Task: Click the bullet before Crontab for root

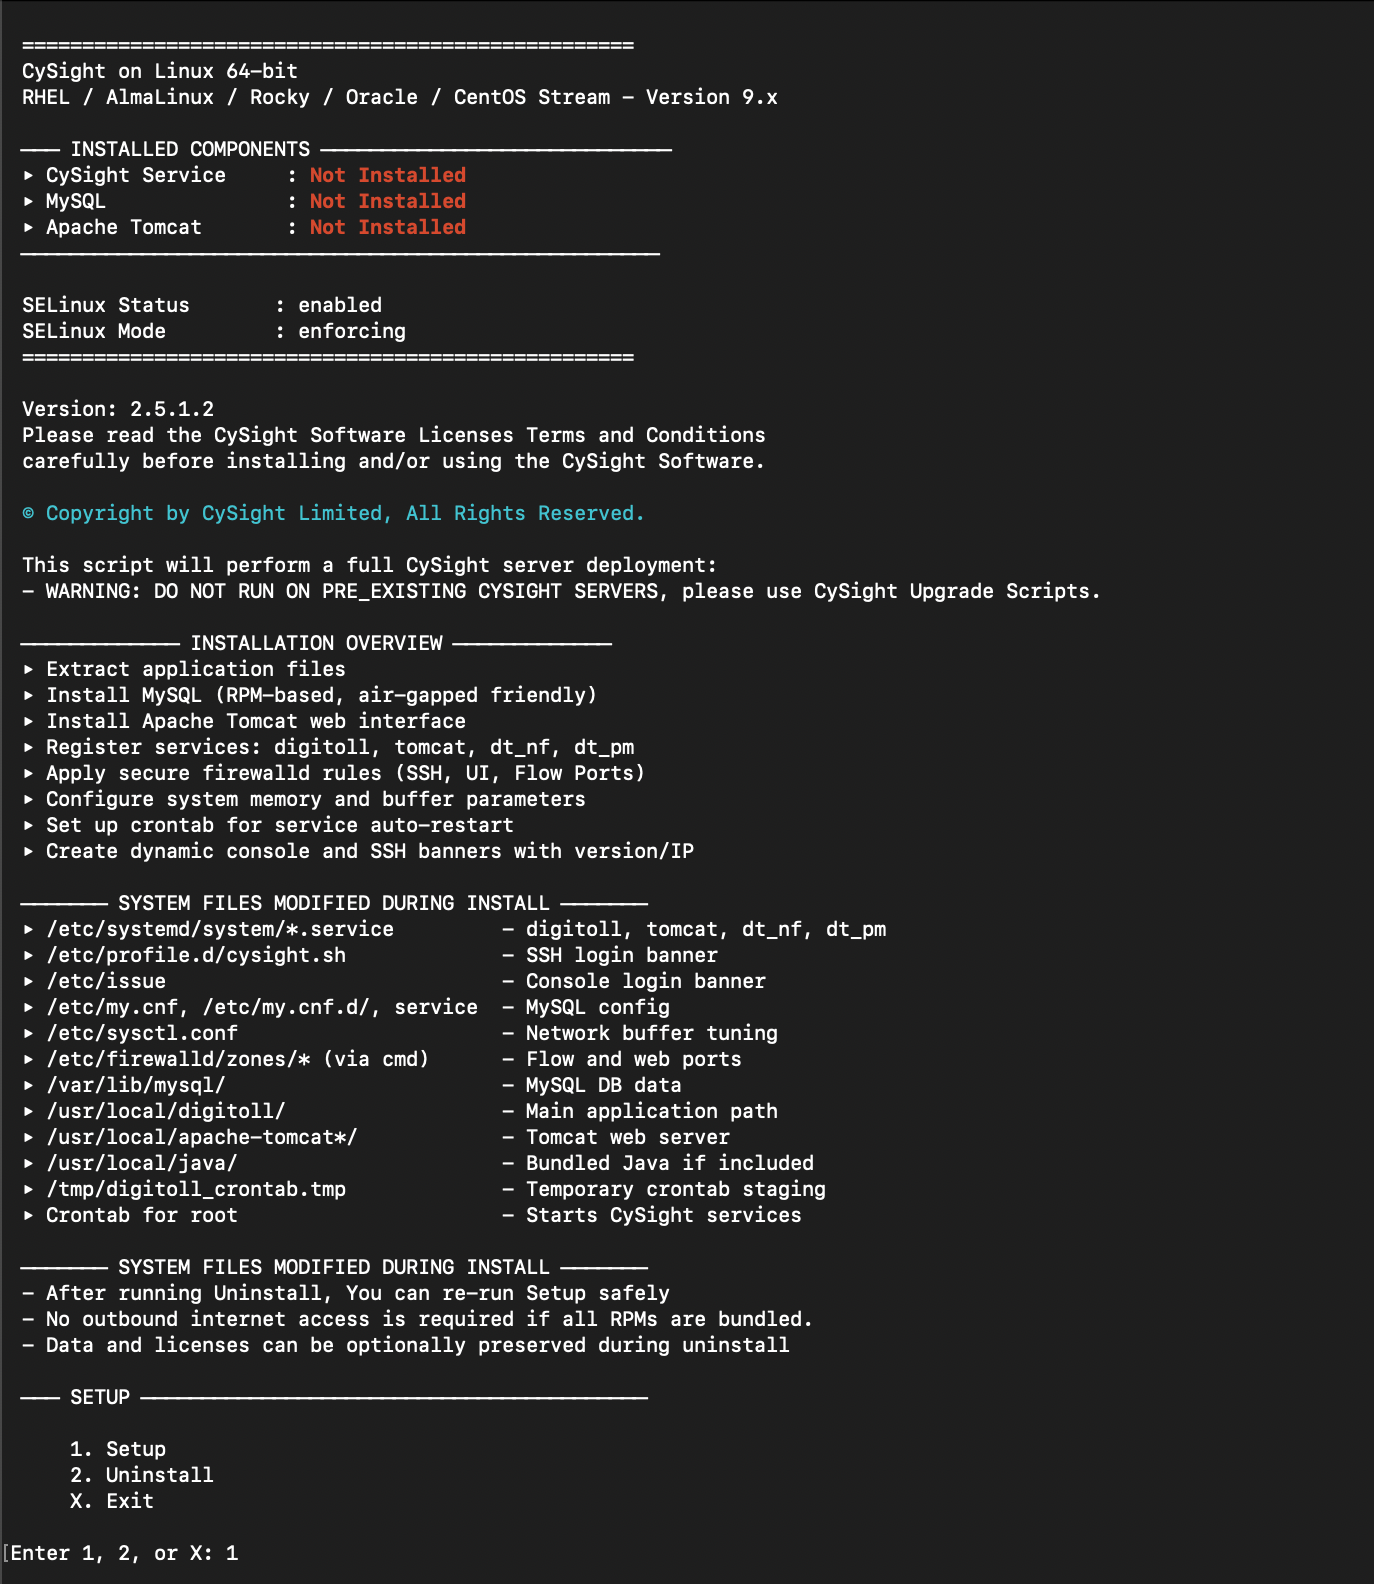Action: 28,1215
